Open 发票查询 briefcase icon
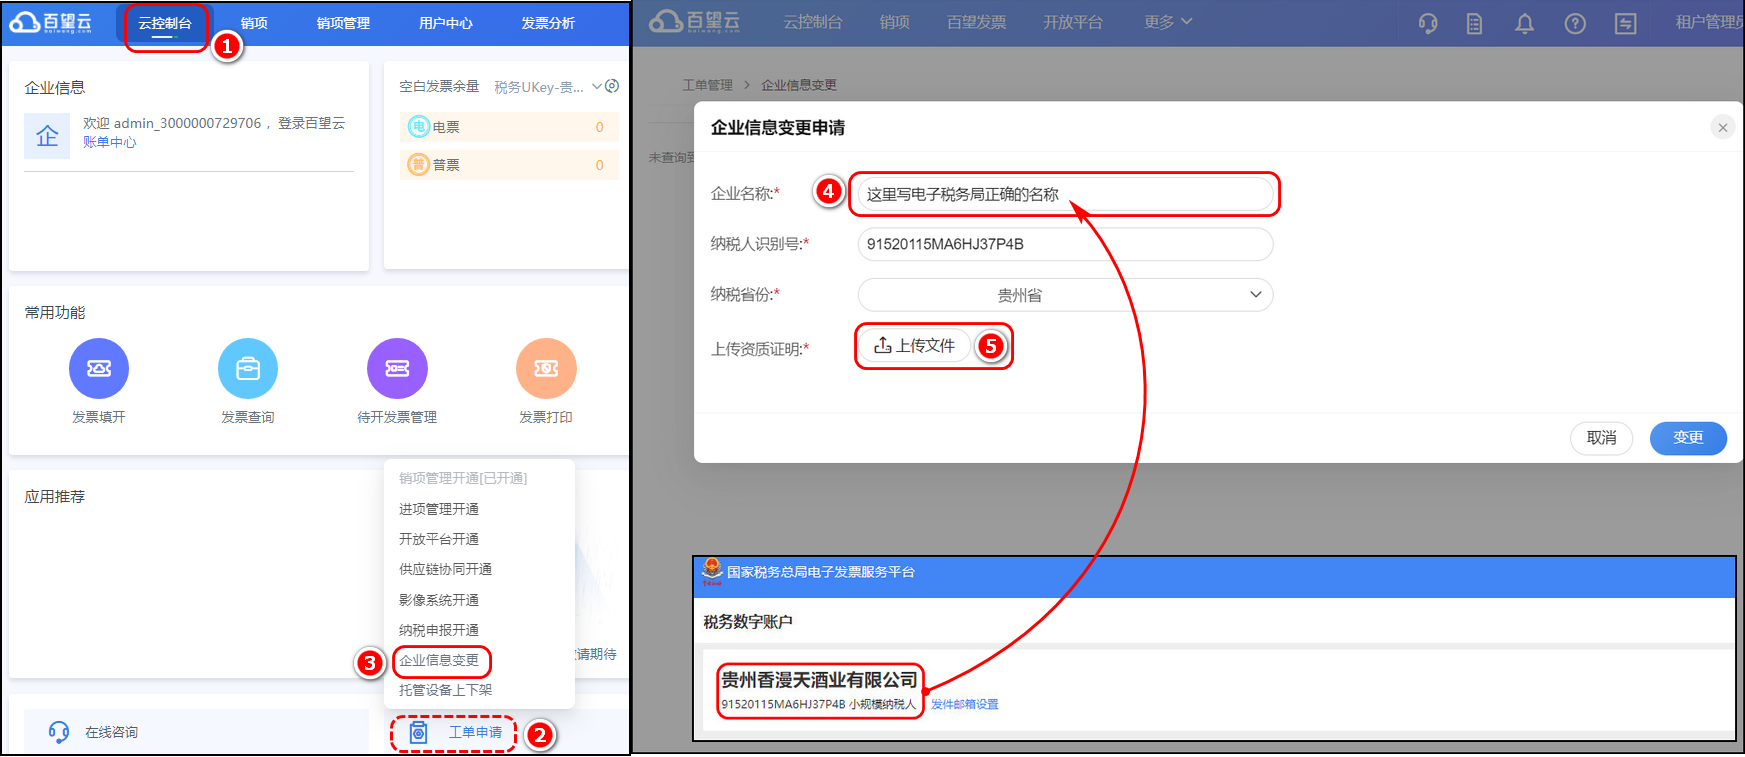The image size is (1745, 757). click(248, 368)
